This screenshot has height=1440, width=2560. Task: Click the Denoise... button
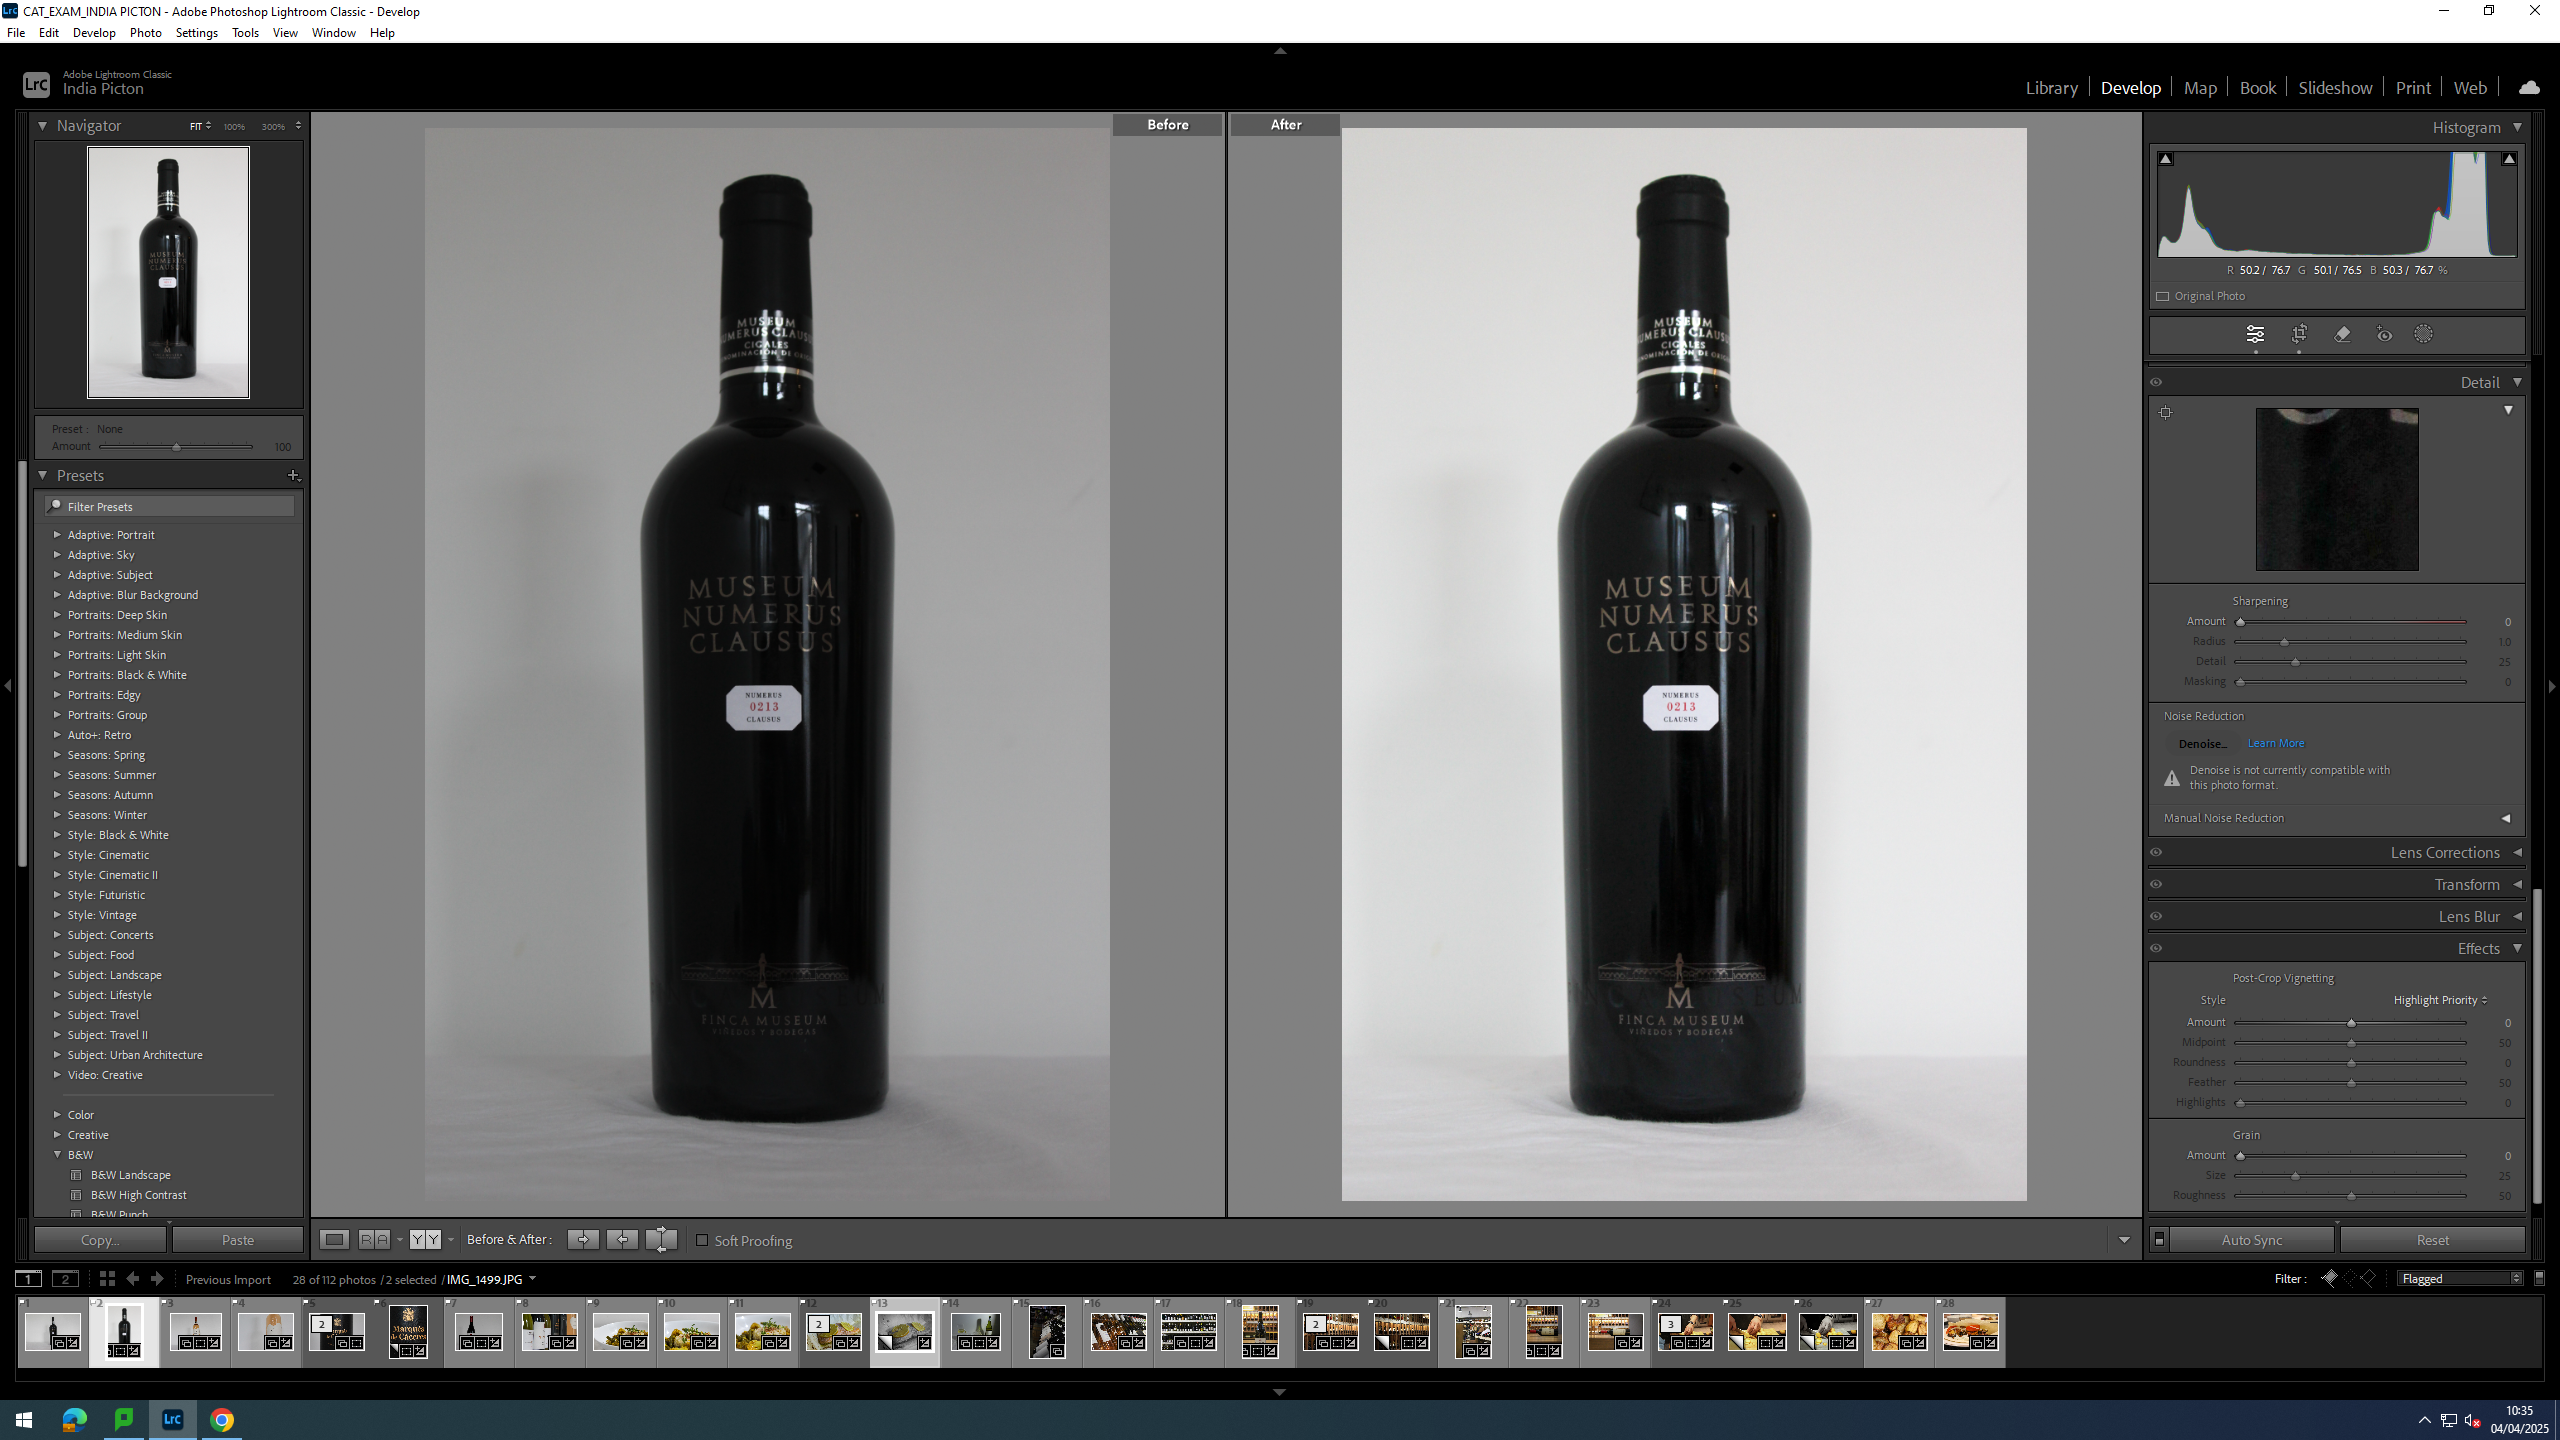(2202, 743)
